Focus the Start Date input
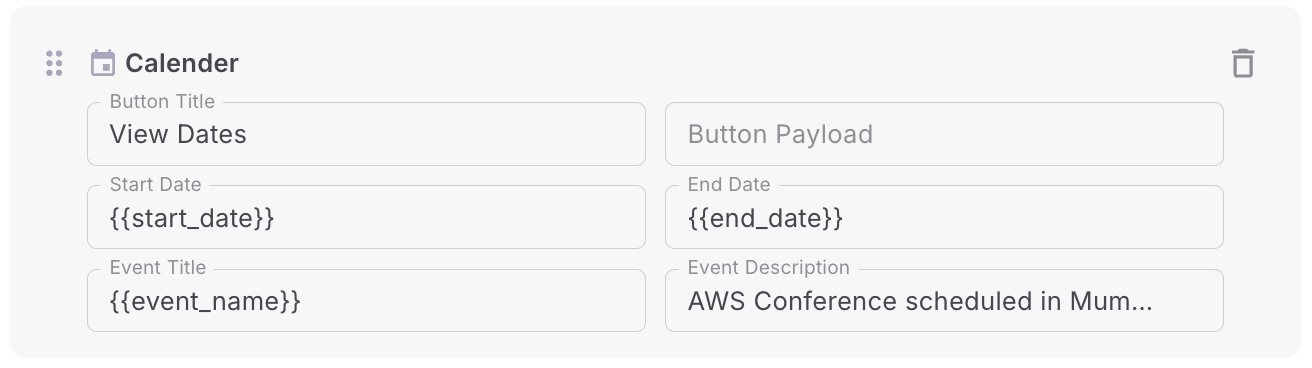Viewport: 1312px width, 368px height. [x=366, y=217]
